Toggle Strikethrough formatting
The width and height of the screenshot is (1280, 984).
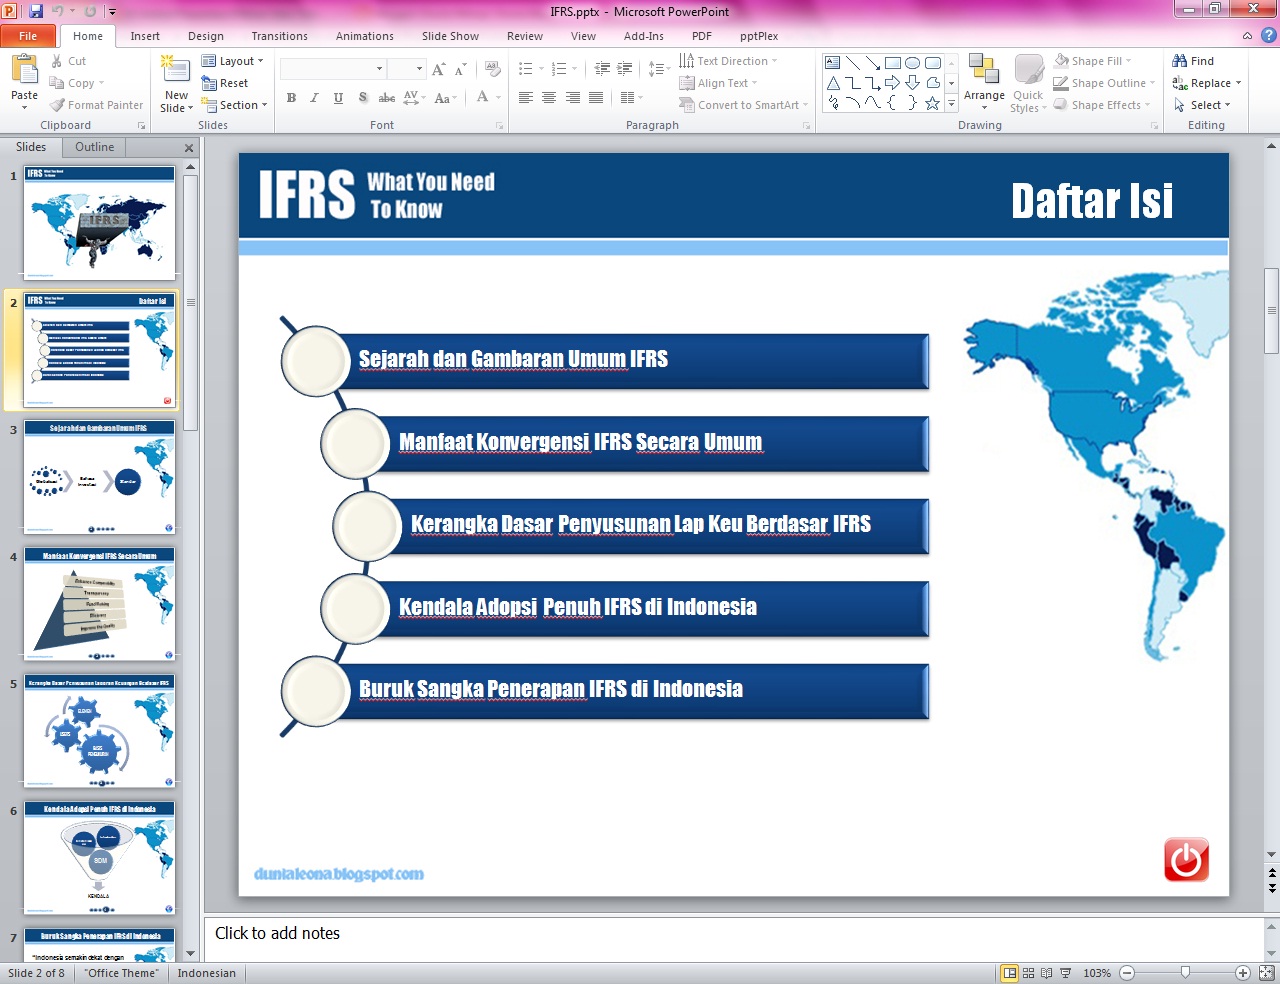pyautogui.click(x=386, y=98)
